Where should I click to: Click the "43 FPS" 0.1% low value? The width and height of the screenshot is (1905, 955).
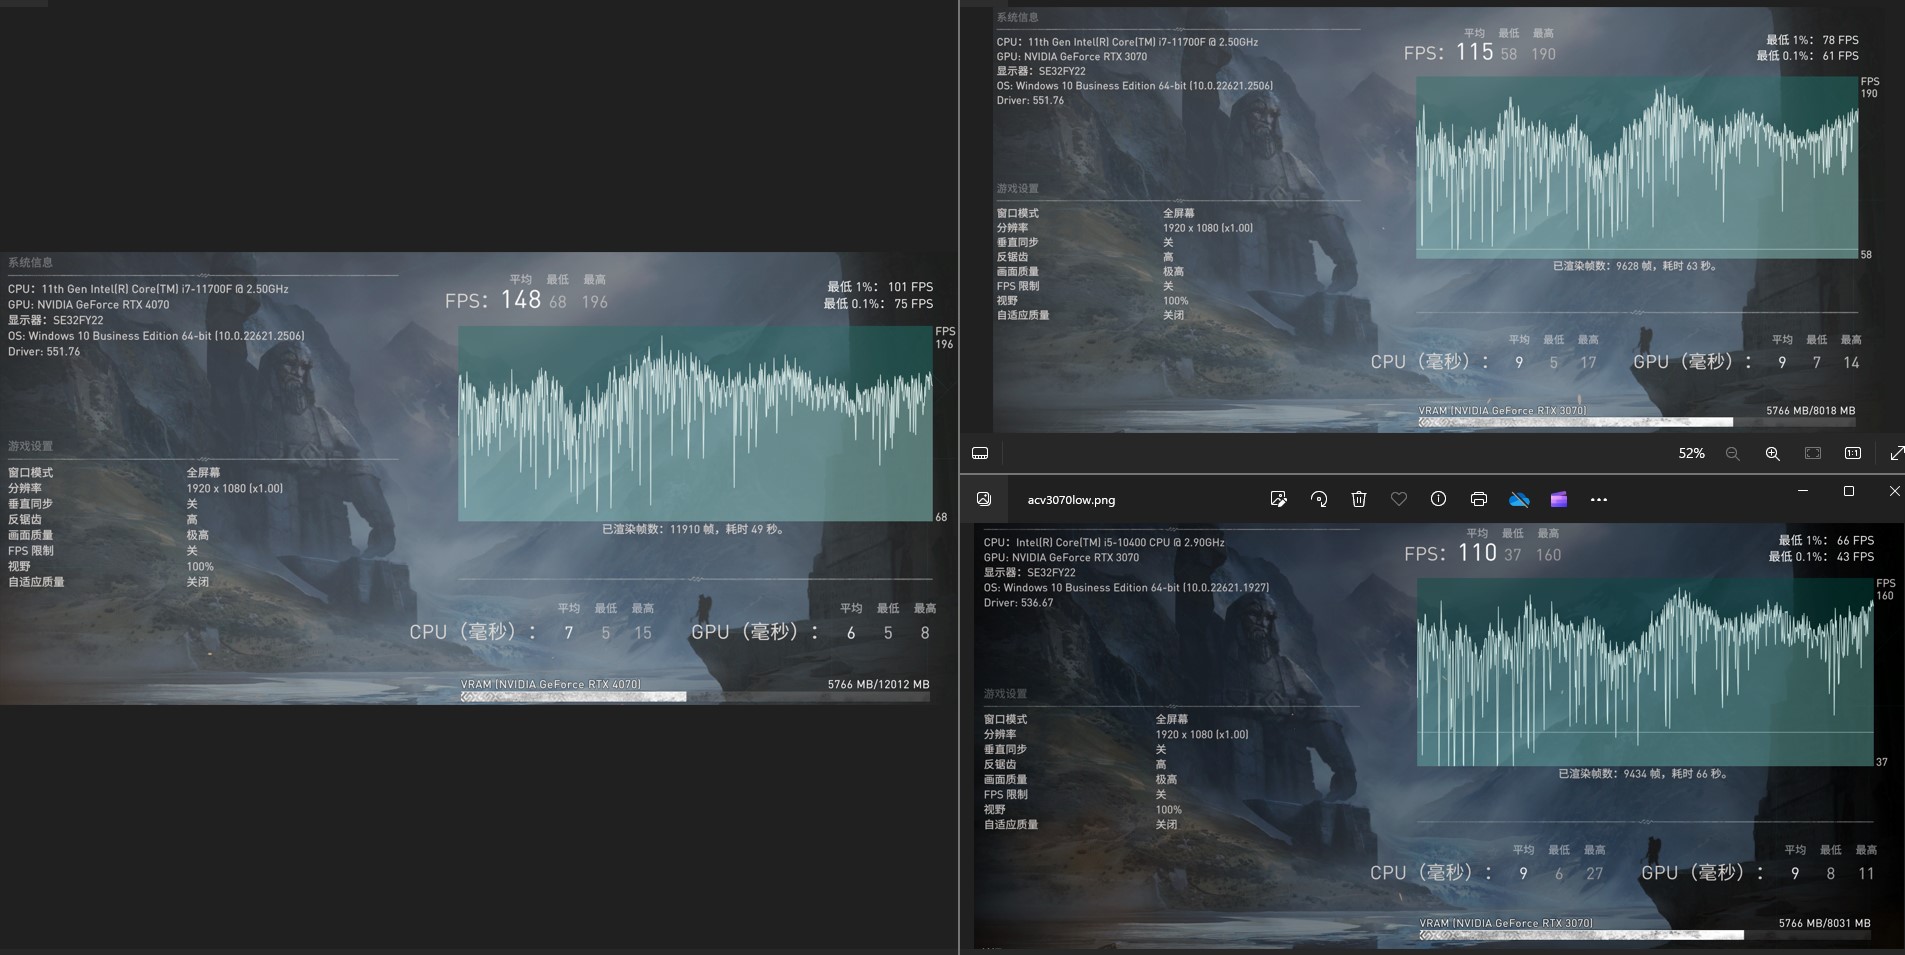point(1855,557)
